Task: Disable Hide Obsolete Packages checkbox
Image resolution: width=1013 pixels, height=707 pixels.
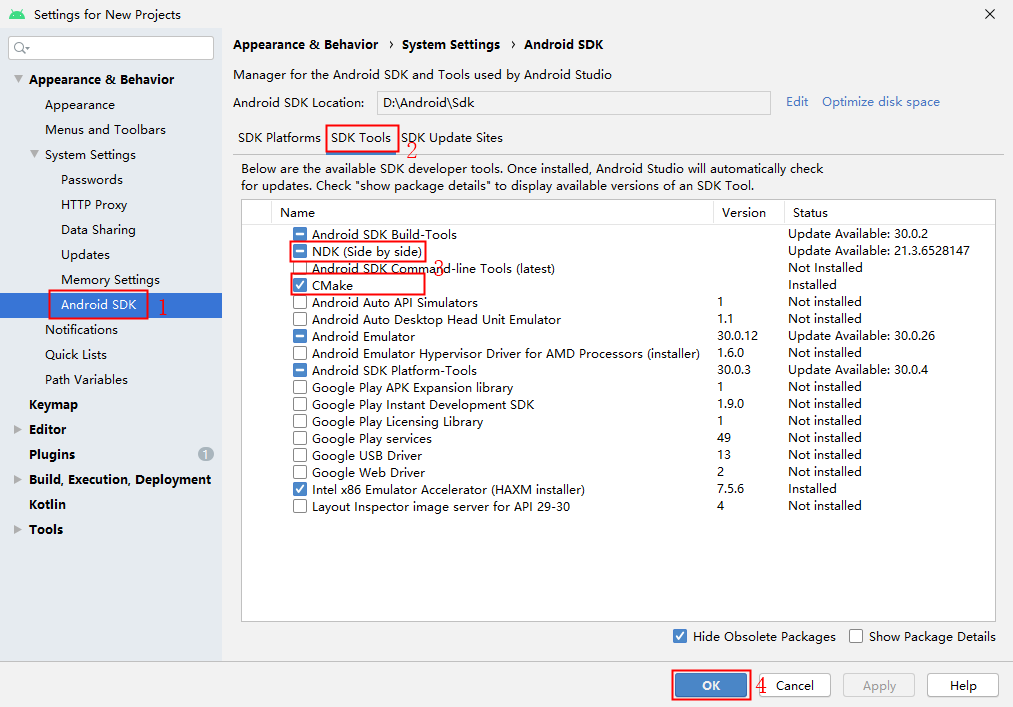Action: click(680, 636)
